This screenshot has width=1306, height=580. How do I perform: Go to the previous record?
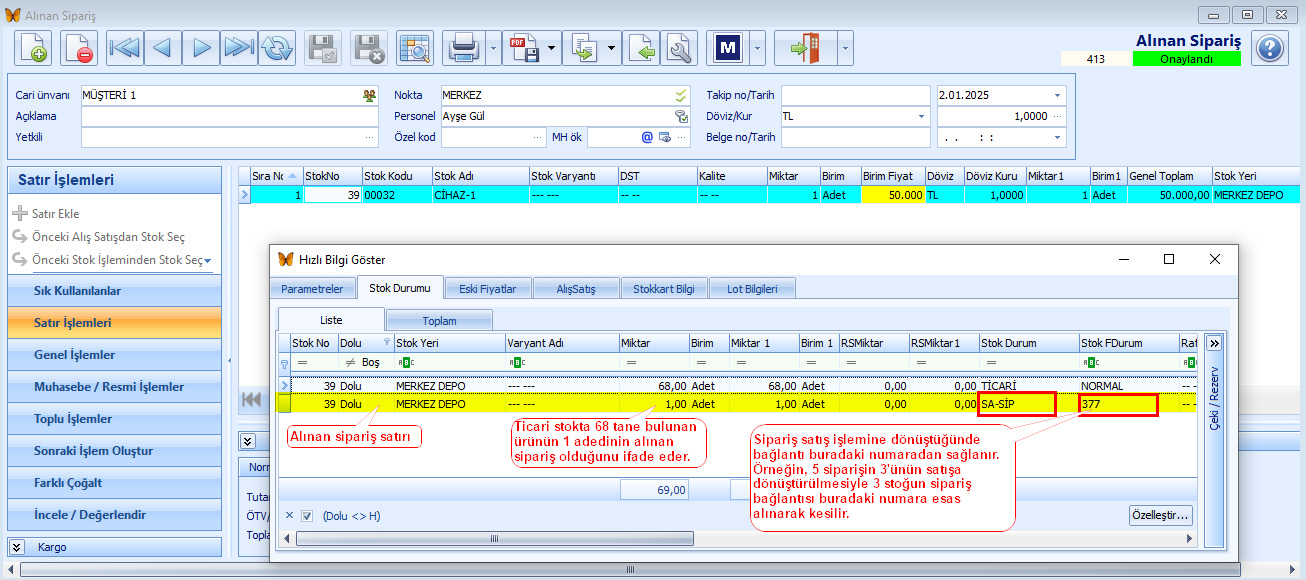(x=163, y=48)
